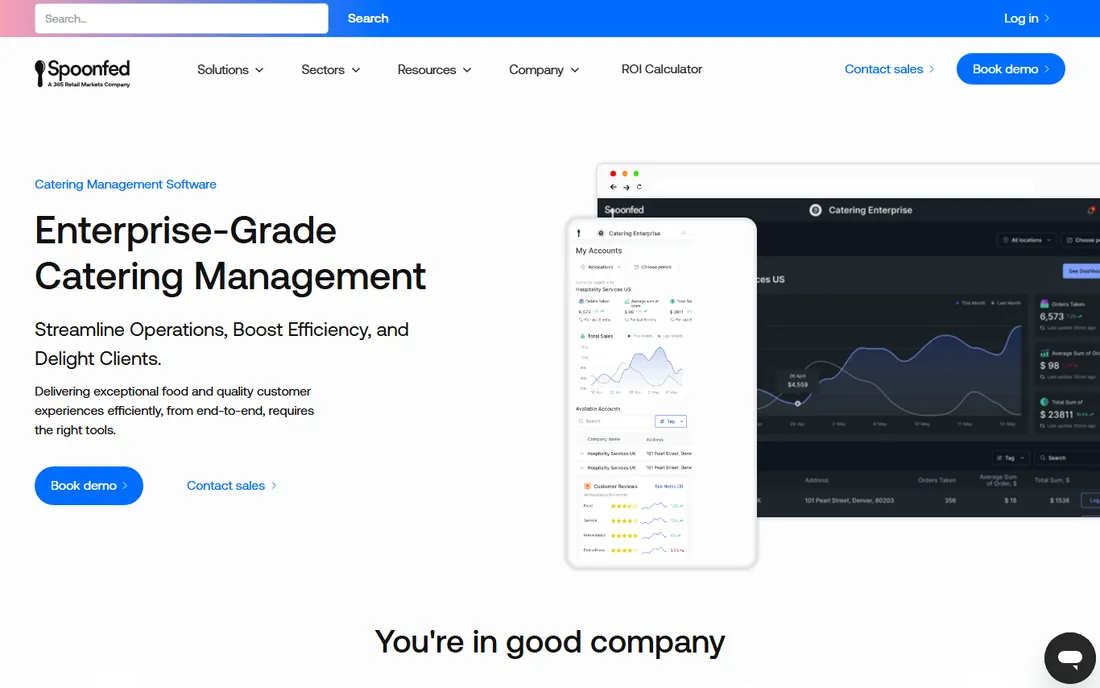Click the dashboard reload icon
This screenshot has height=688, width=1100.
(639, 187)
